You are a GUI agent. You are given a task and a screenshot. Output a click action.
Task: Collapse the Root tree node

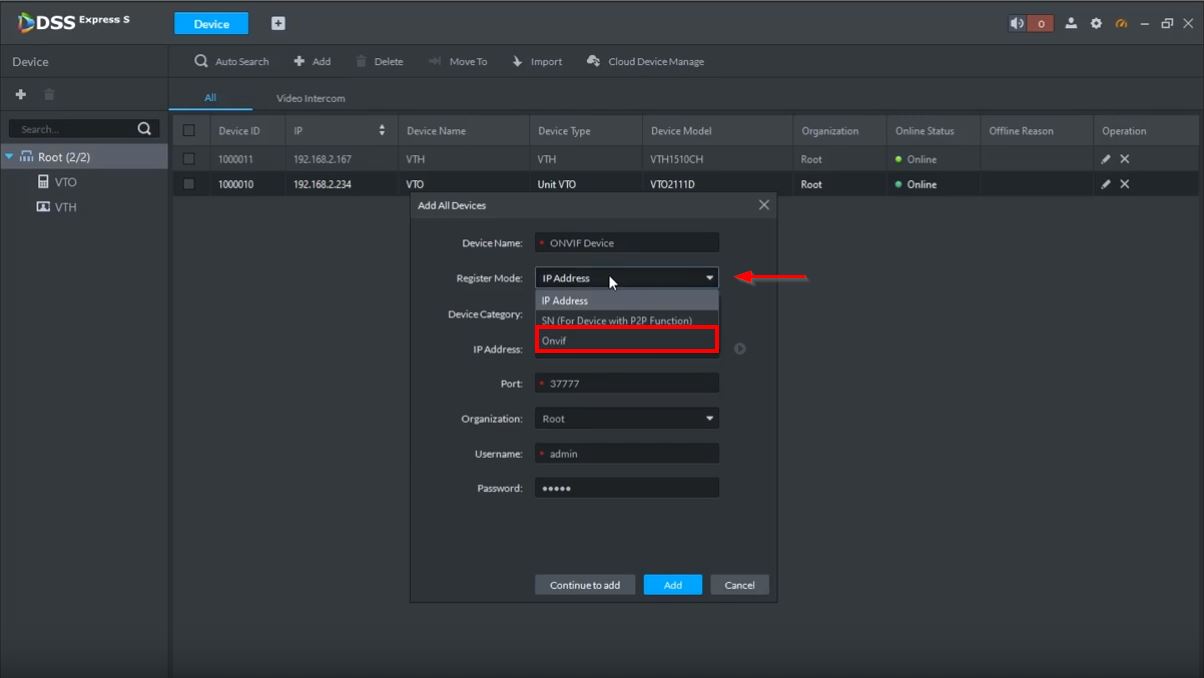9,157
